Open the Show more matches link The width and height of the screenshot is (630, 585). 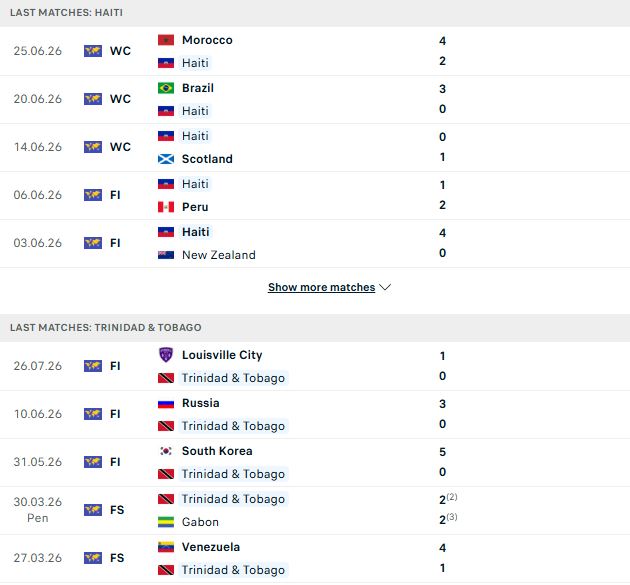click(x=321, y=287)
